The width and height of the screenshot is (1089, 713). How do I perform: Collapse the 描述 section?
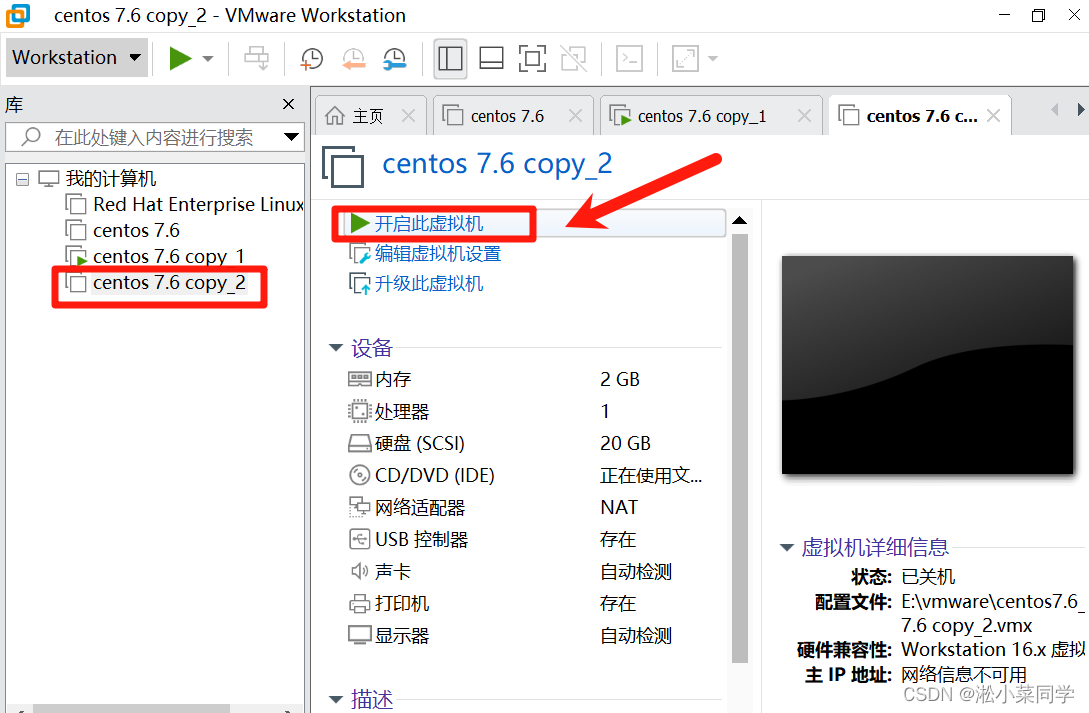tap(336, 699)
